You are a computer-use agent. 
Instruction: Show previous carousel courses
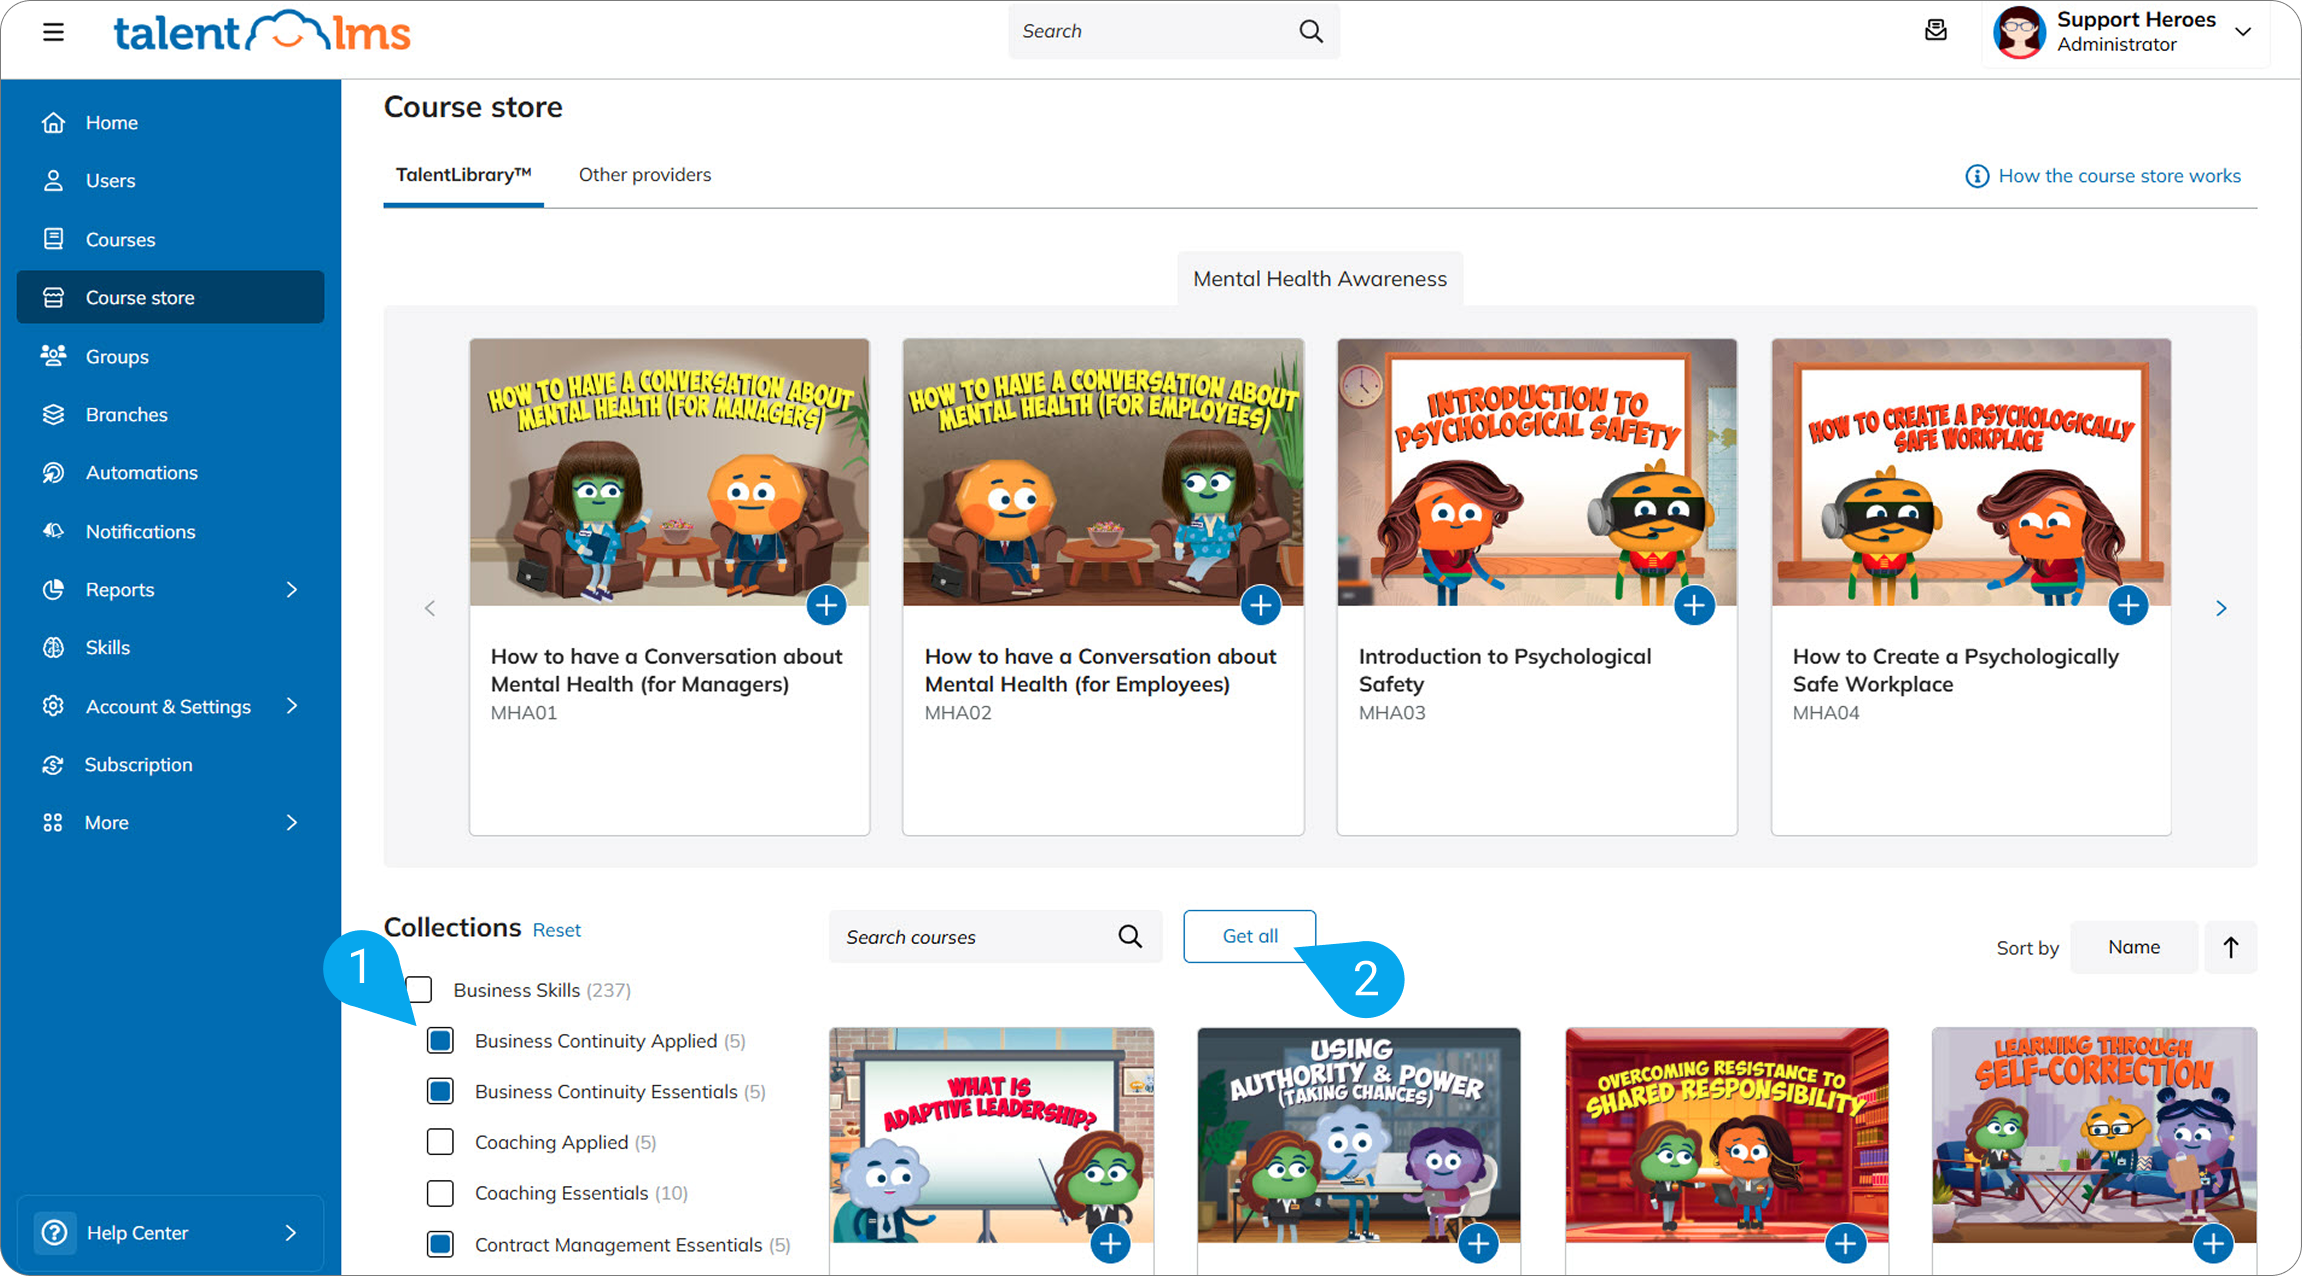430,608
